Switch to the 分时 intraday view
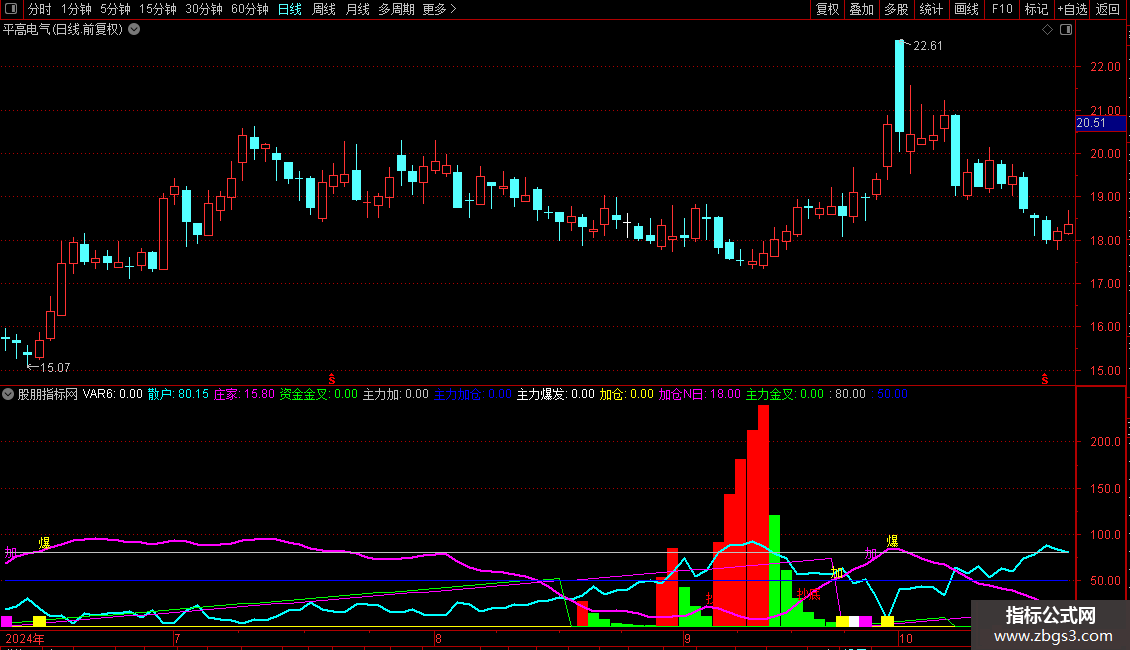 pyautogui.click(x=40, y=9)
